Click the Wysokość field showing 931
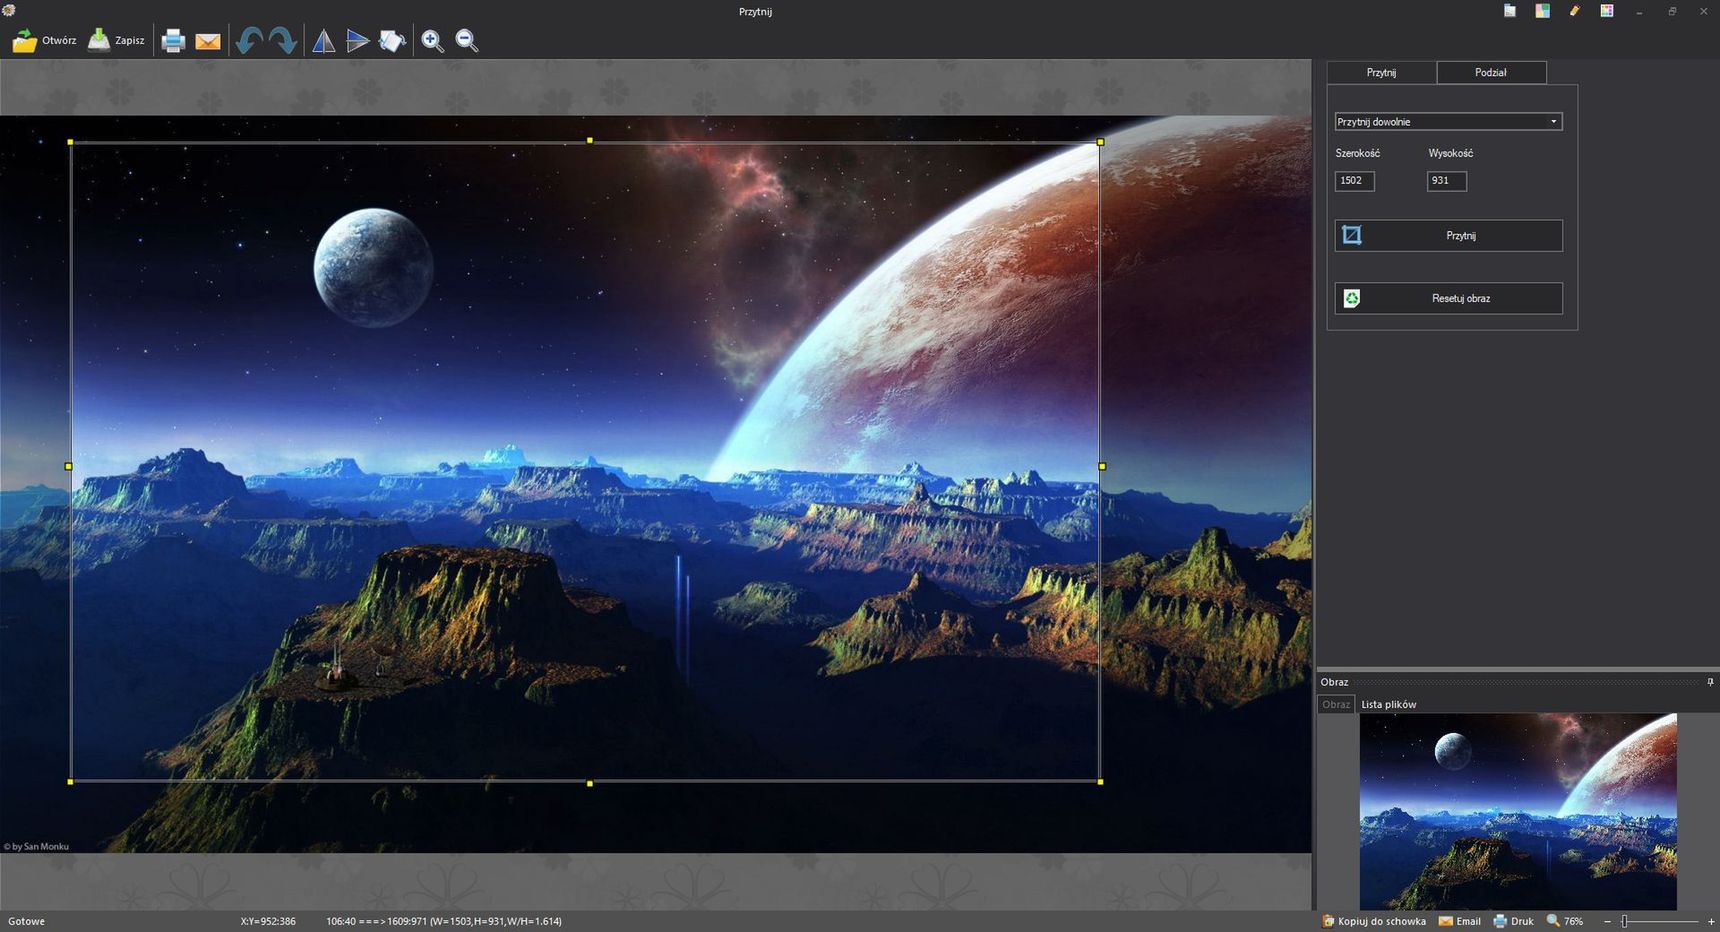The image size is (1720, 932). pyautogui.click(x=1446, y=181)
